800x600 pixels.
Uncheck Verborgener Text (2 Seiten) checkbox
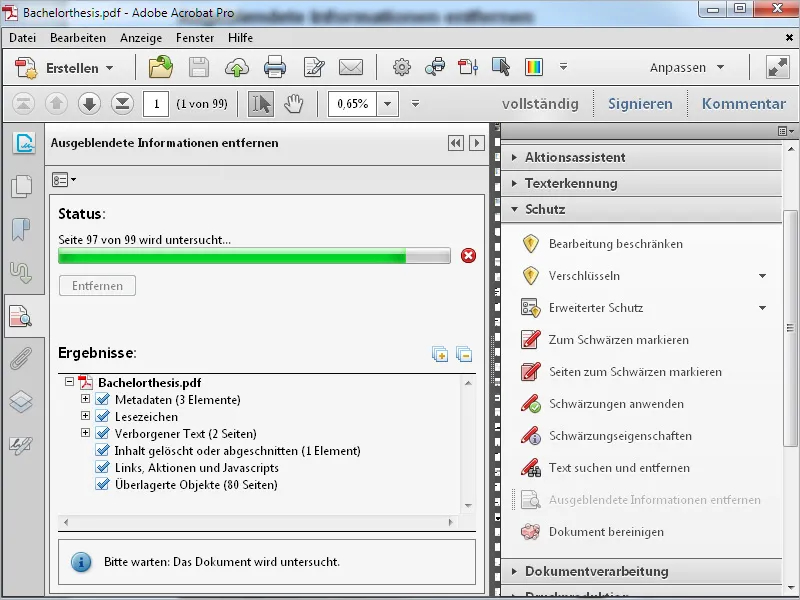point(103,433)
